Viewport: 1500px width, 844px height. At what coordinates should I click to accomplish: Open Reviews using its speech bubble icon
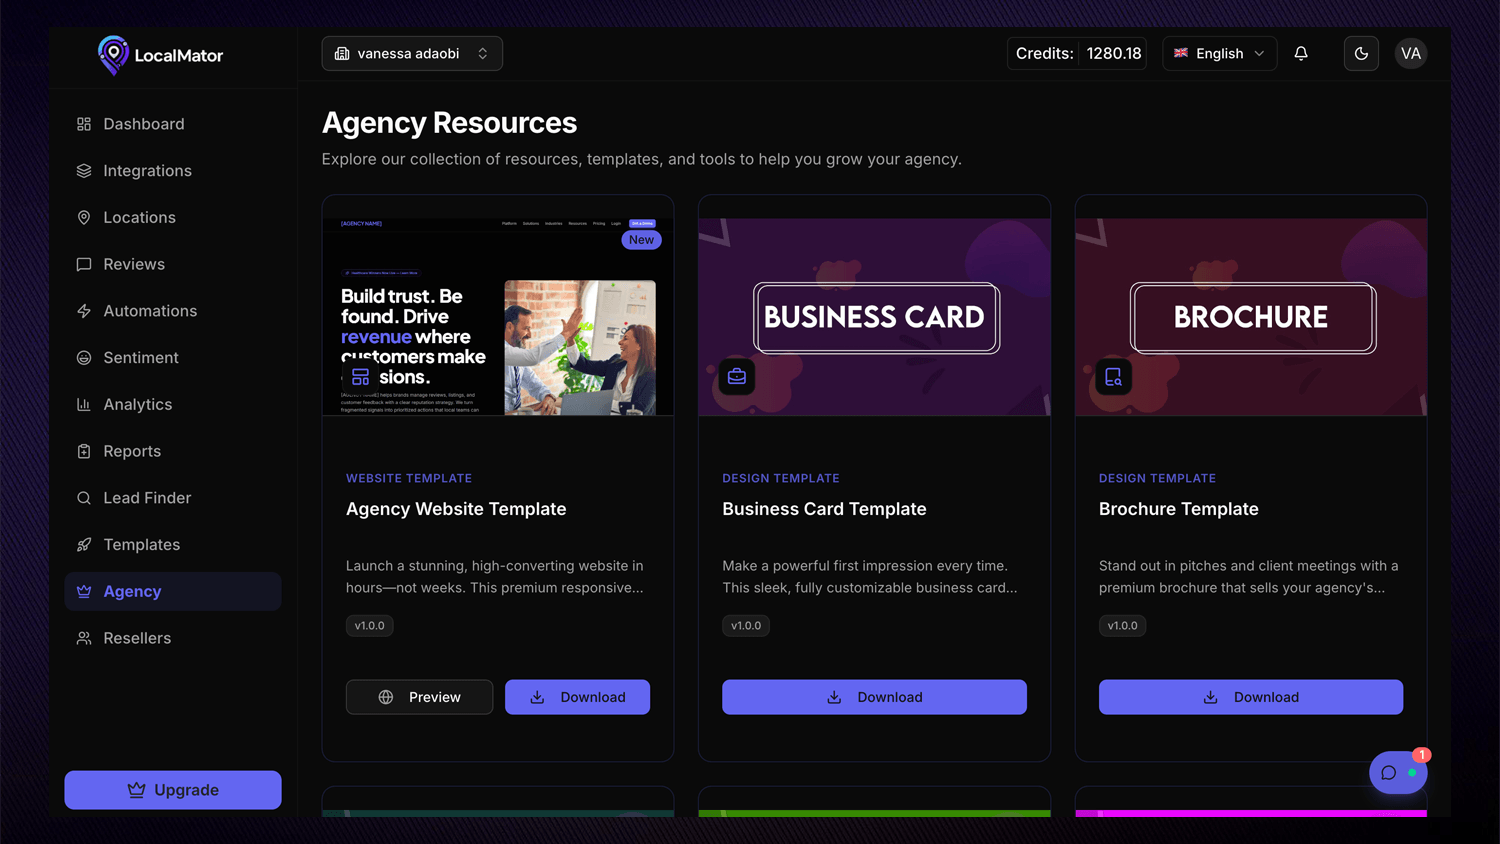[83, 264]
